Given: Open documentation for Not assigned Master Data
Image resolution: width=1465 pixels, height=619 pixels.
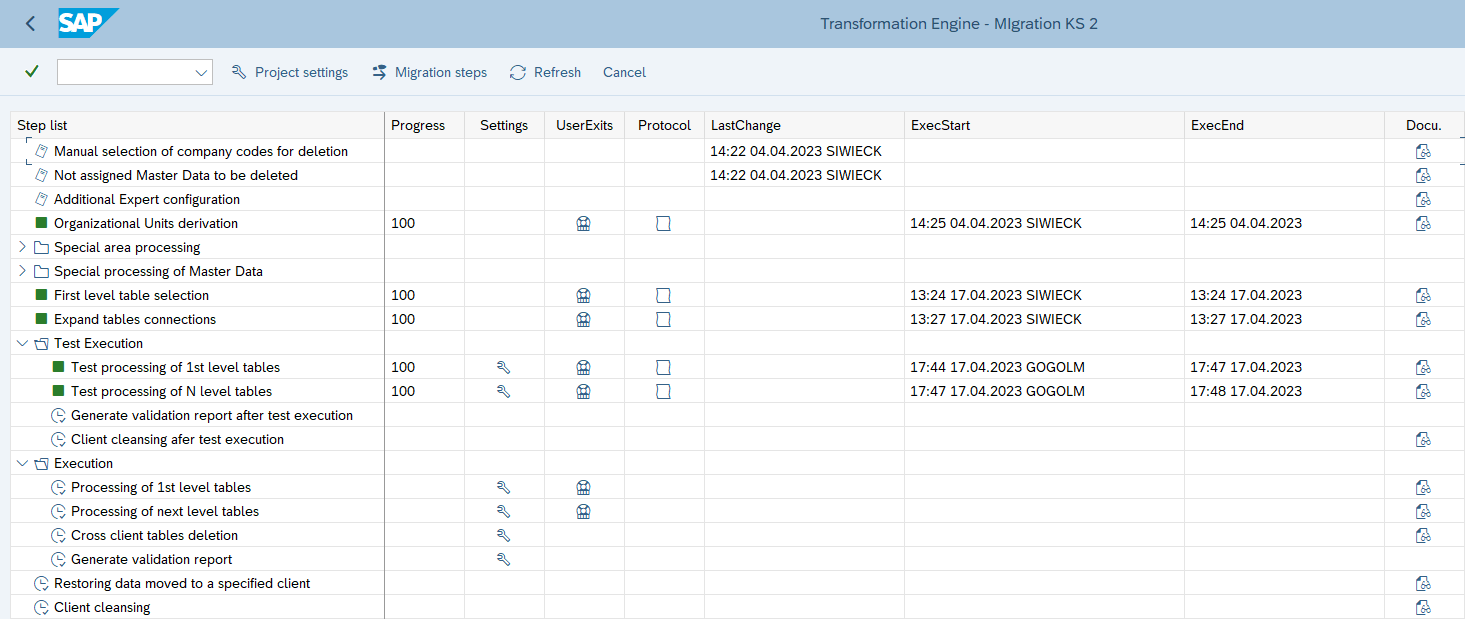Looking at the screenshot, I should 1423,176.
